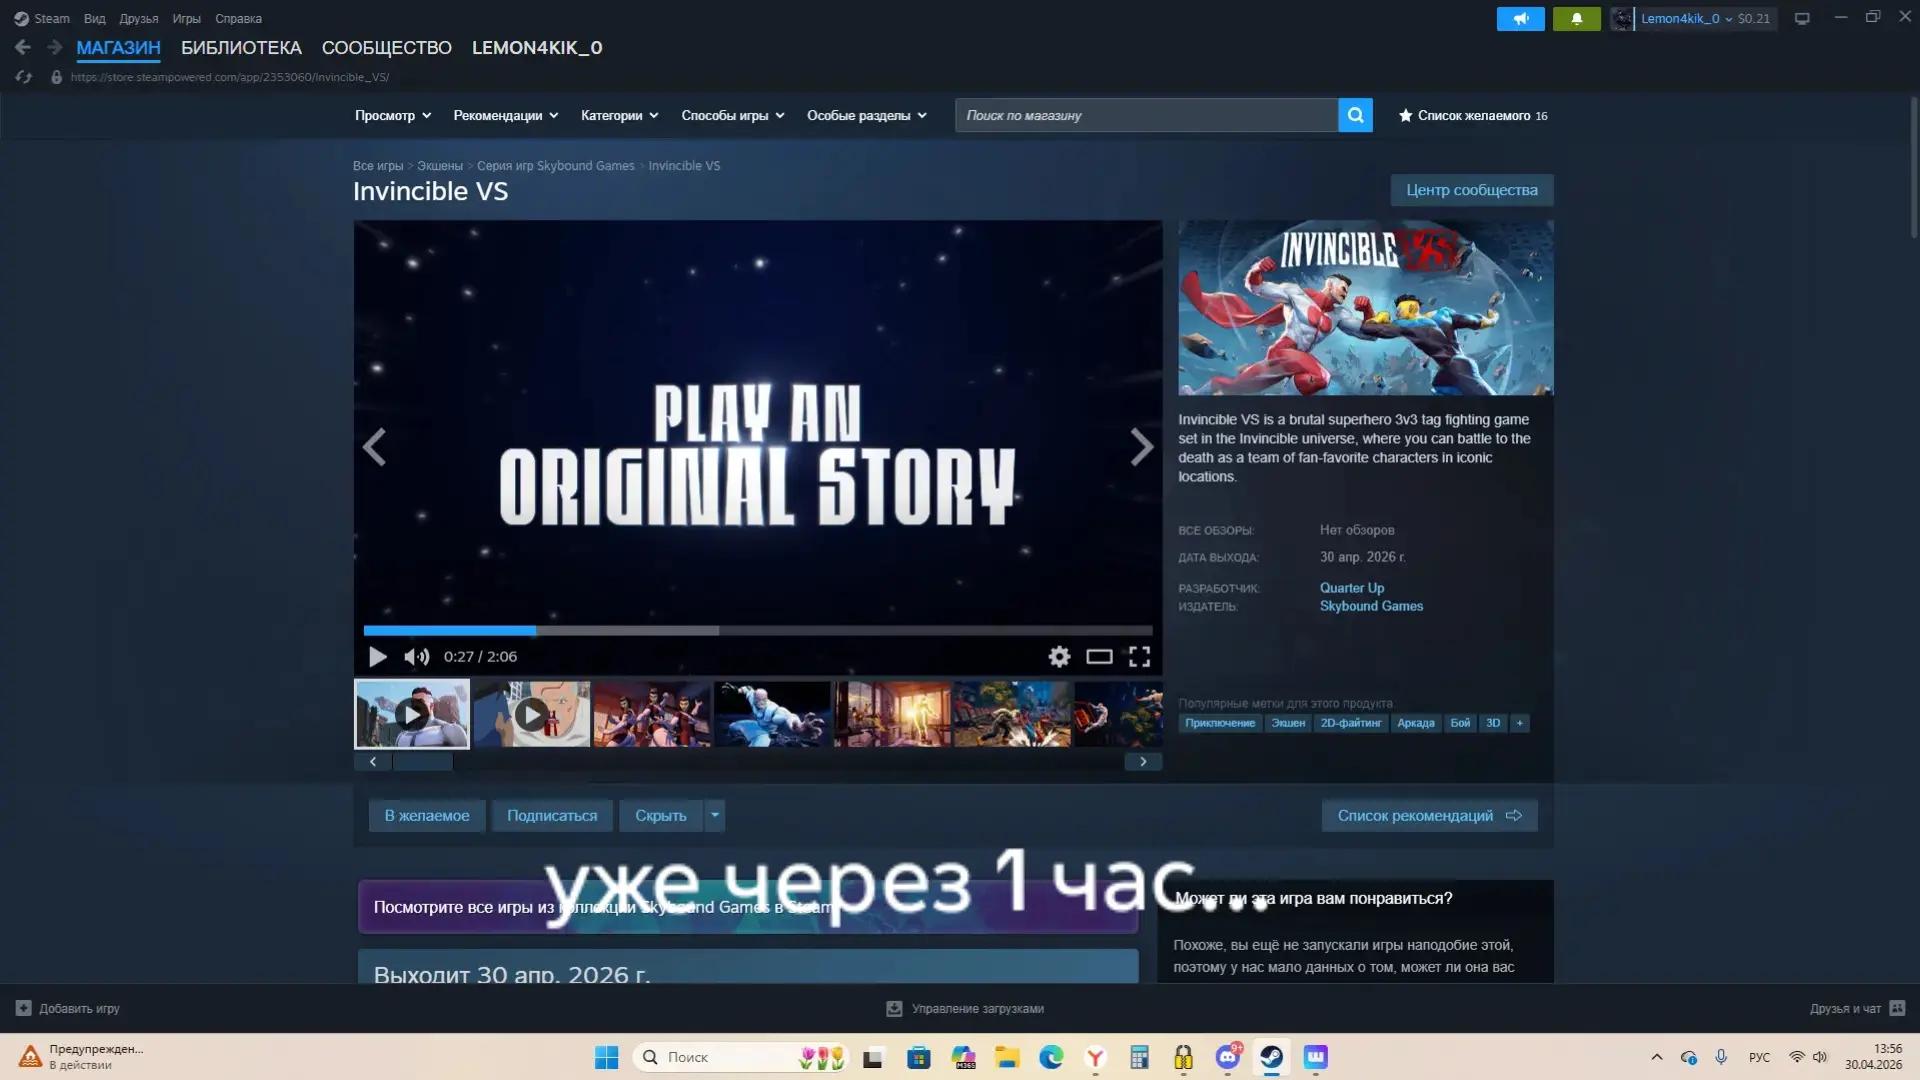Show the next media item with the right arrow
Image resolution: width=1920 pixels, height=1080 pixels.
click(1141, 447)
